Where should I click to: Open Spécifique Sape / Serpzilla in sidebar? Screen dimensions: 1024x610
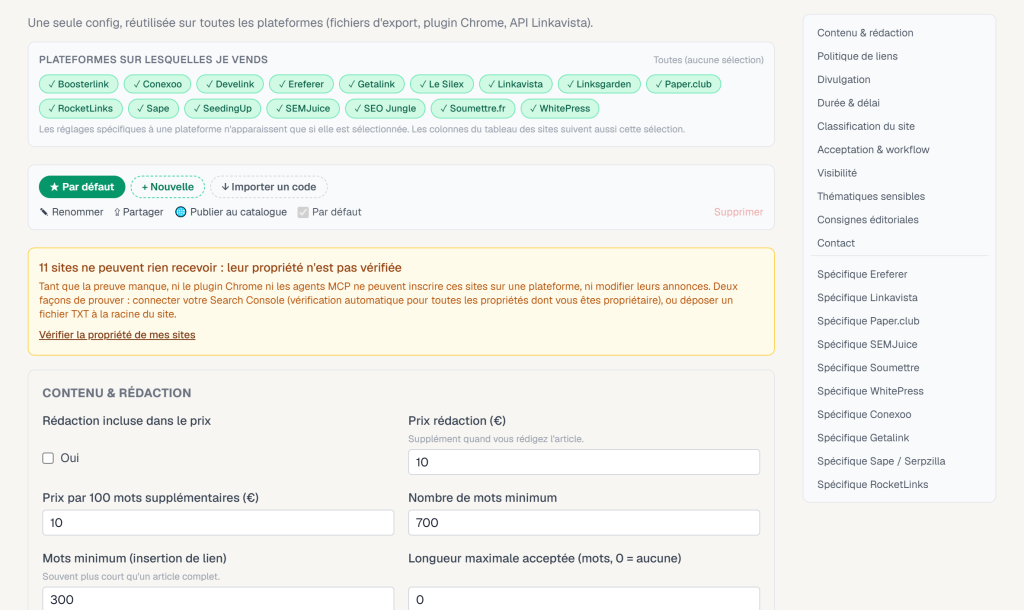(x=881, y=461)
